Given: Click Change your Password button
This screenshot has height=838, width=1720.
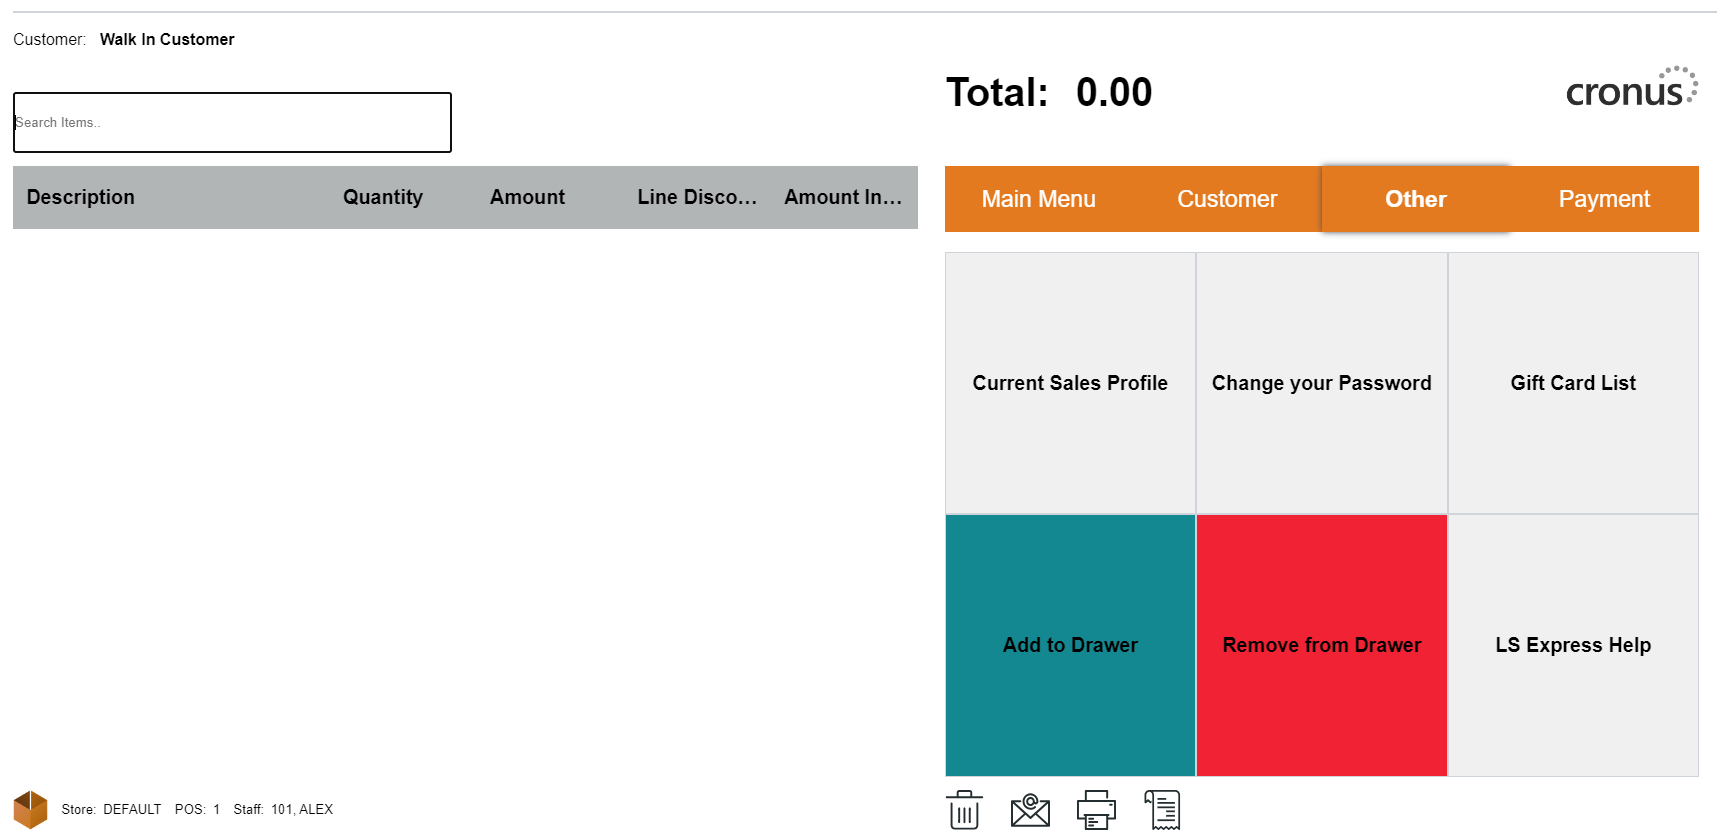Looking at the screenshot, I should (x=1321, y=383).
